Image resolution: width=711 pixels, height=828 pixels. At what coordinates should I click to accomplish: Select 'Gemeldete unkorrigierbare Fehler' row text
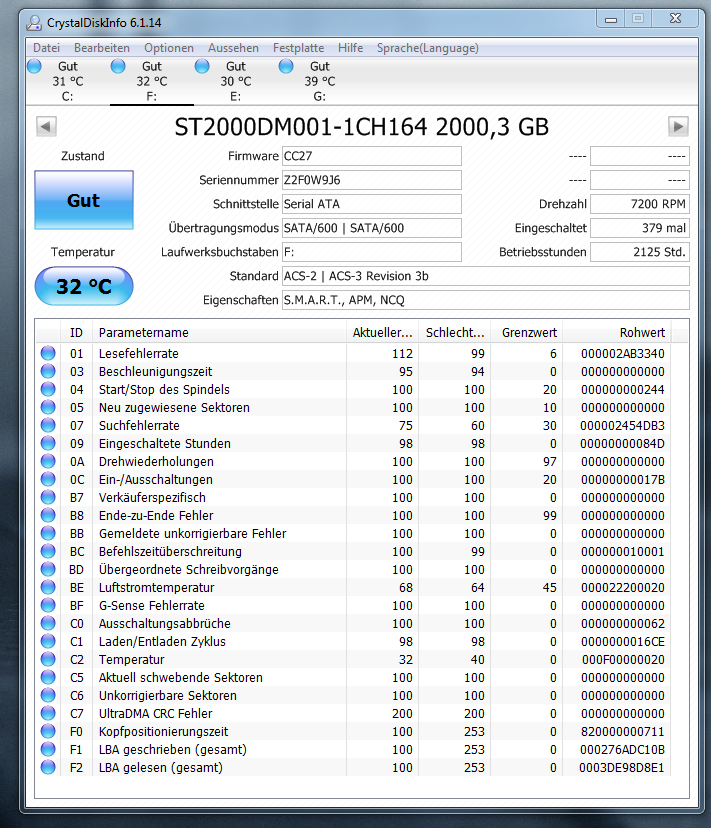point(192,533)
